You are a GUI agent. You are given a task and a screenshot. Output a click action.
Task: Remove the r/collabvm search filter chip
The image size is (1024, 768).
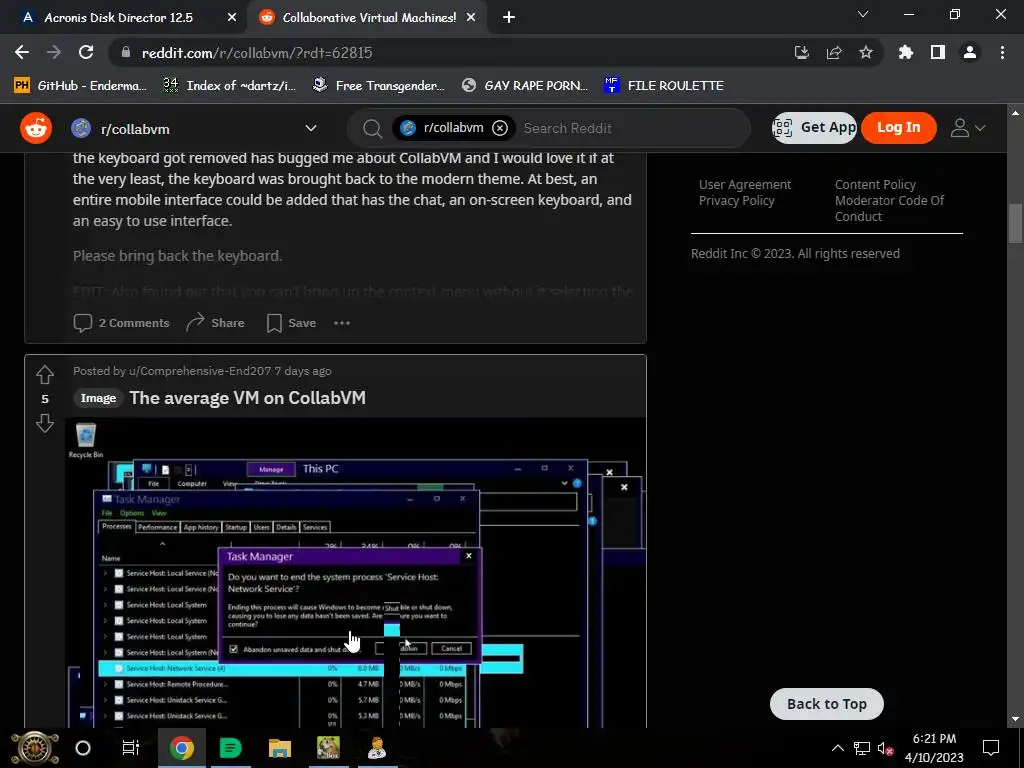(500, 128)
